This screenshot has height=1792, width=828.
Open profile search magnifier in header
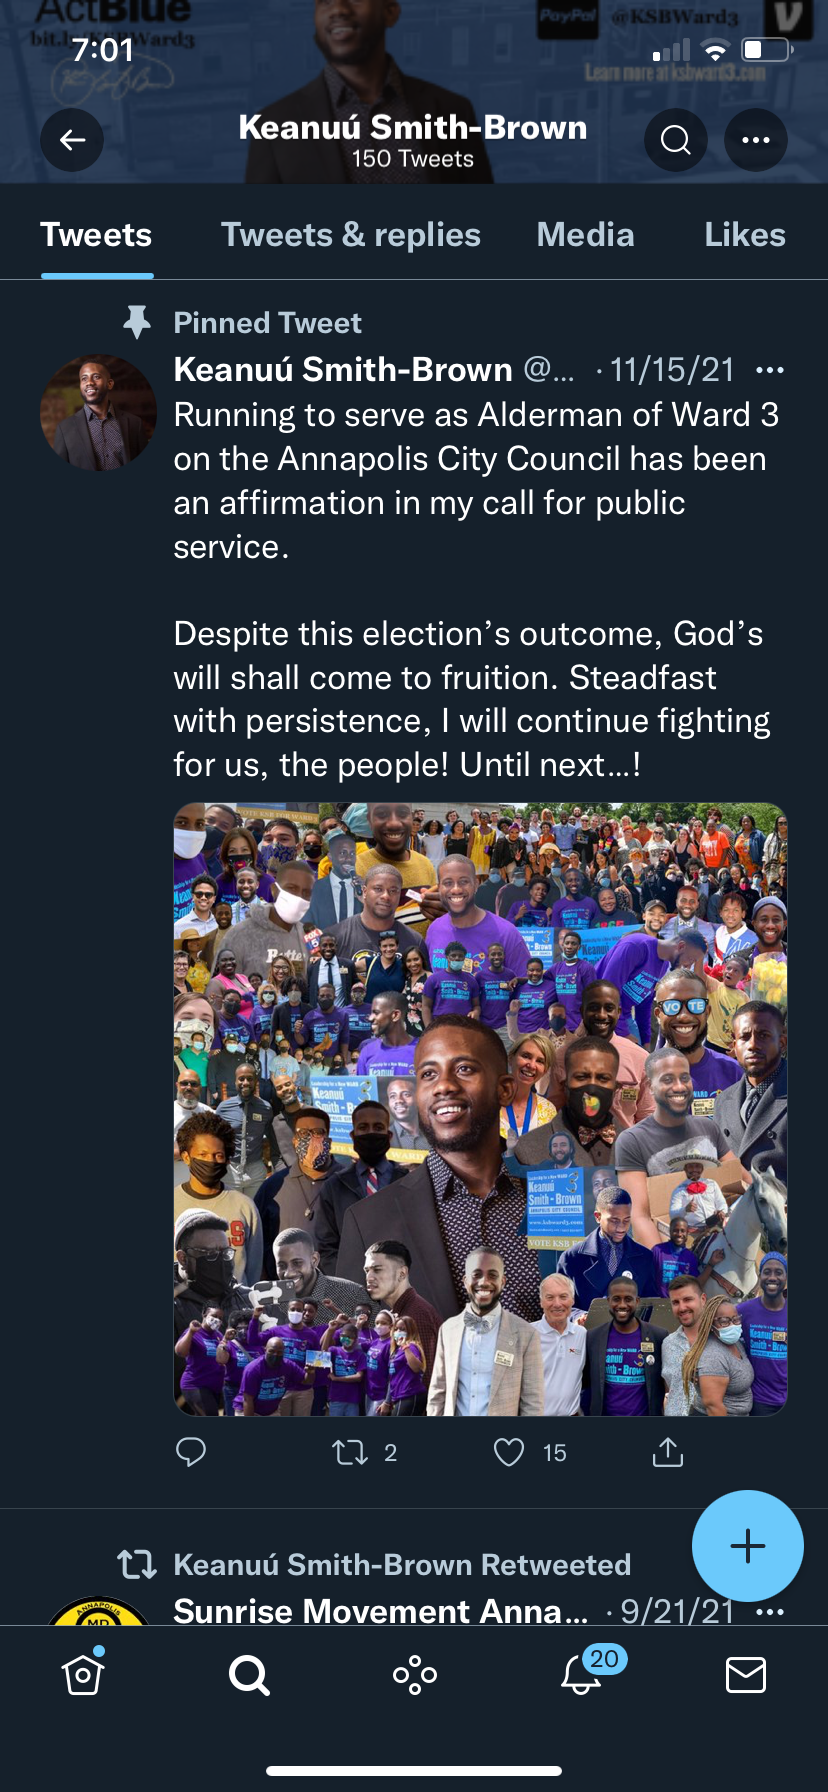tap(676, 140)
